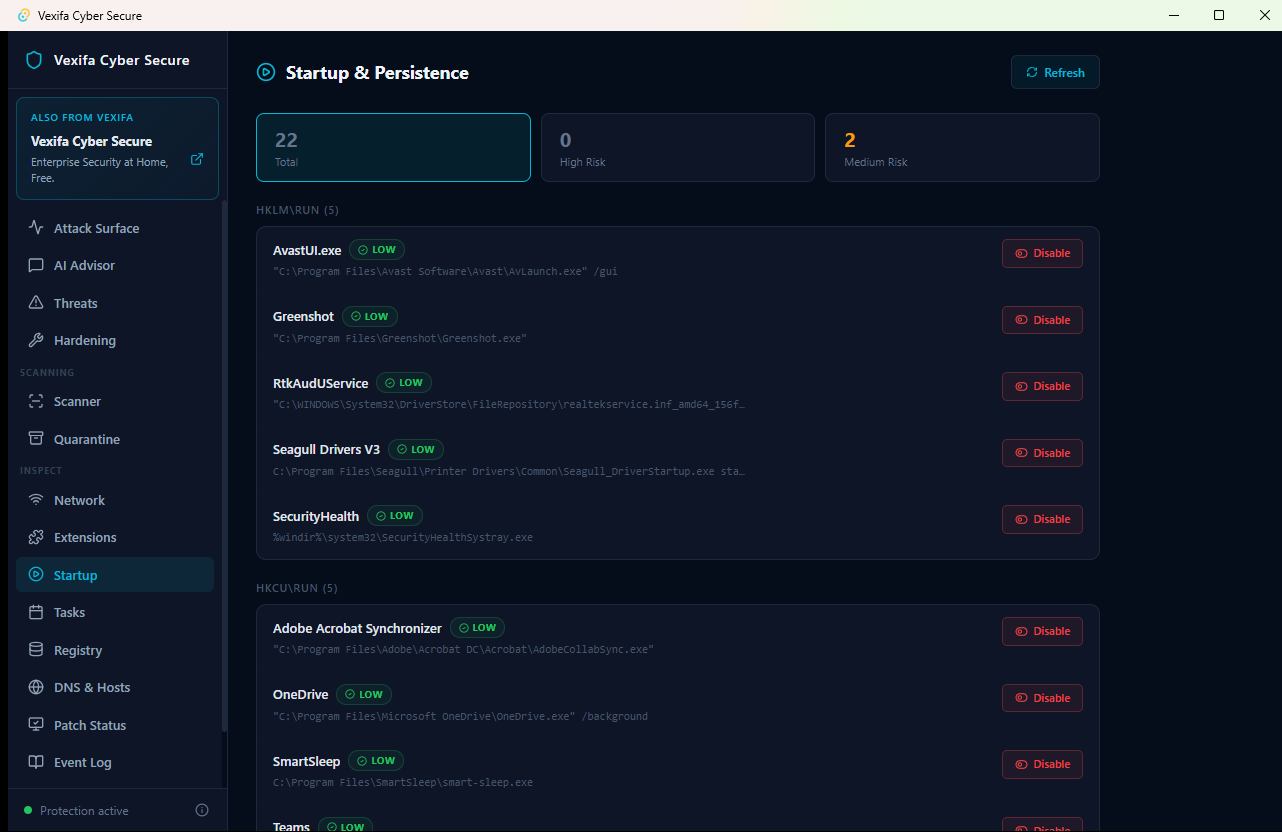Click the Attack Surface pulse icon
This screenshot has width=1282, height=832.
tap(36, 228)
